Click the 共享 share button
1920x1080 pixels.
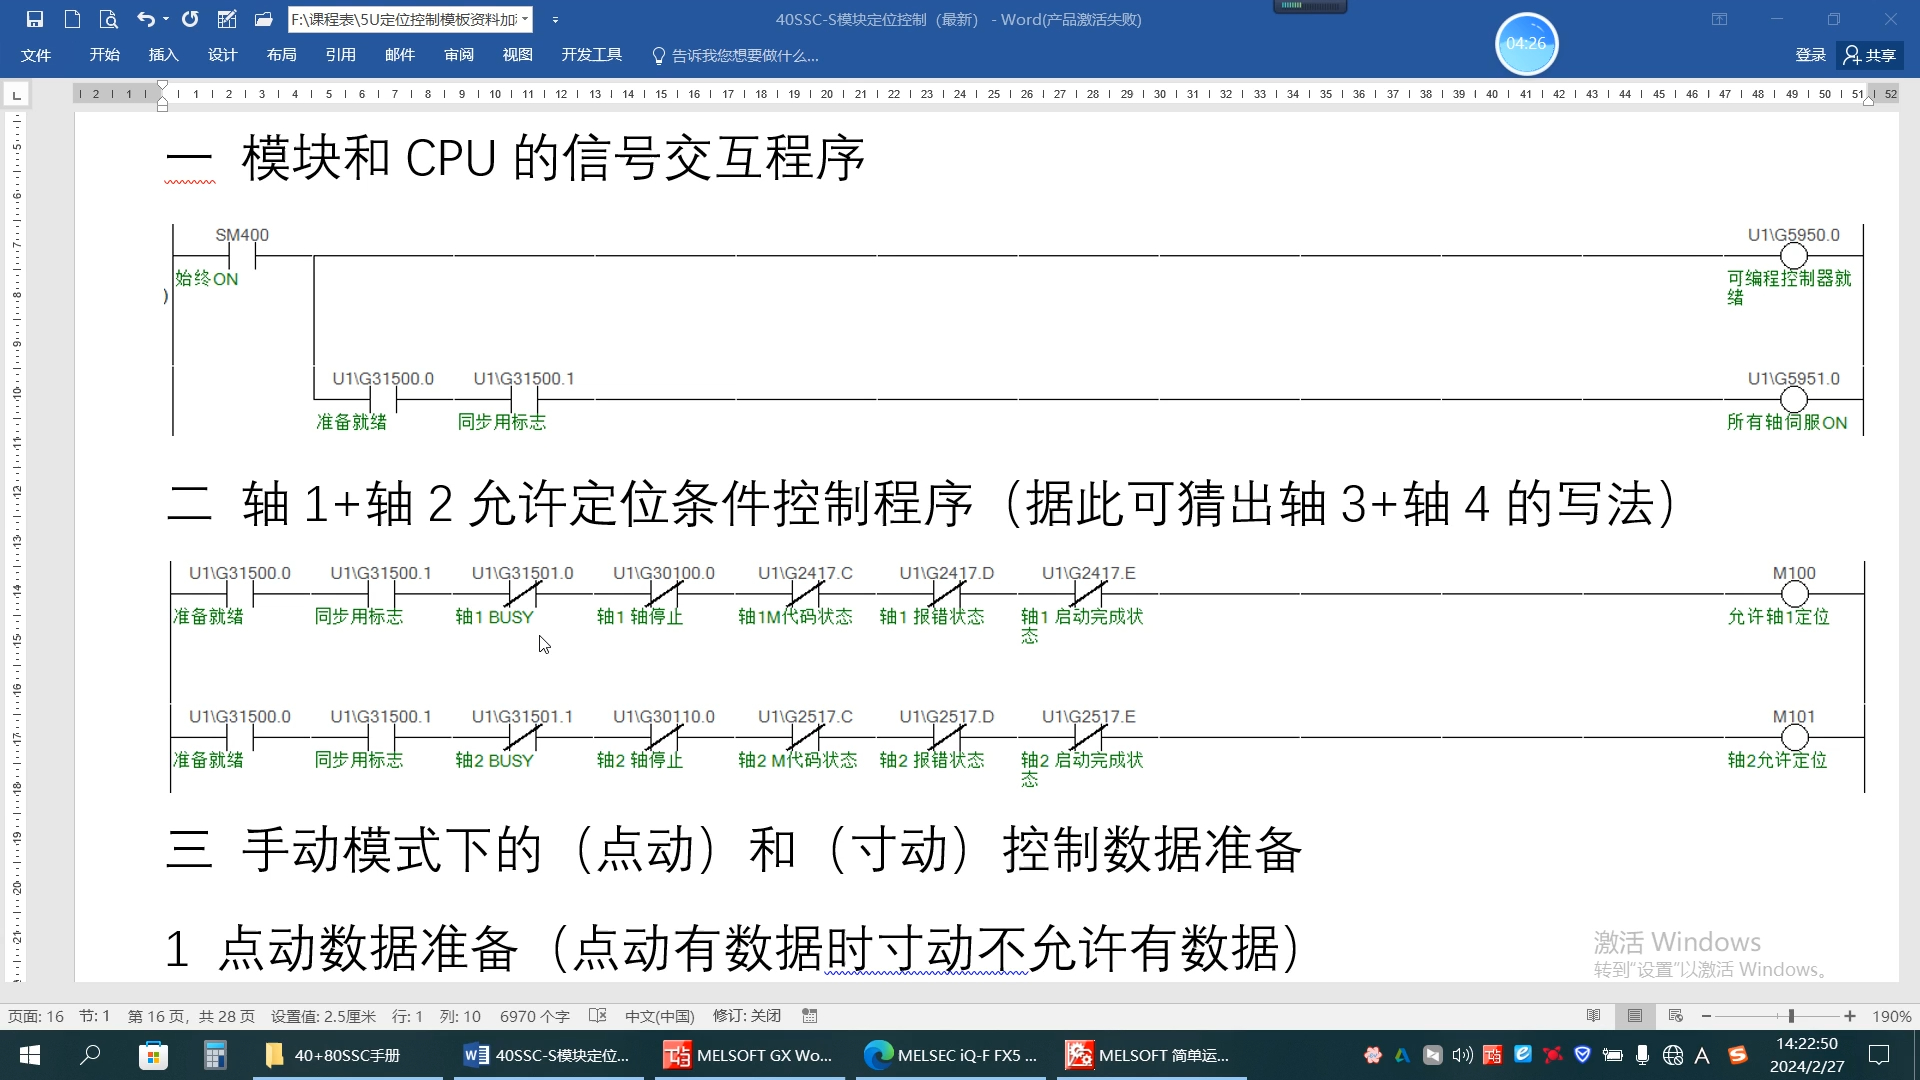(1872, 55)
